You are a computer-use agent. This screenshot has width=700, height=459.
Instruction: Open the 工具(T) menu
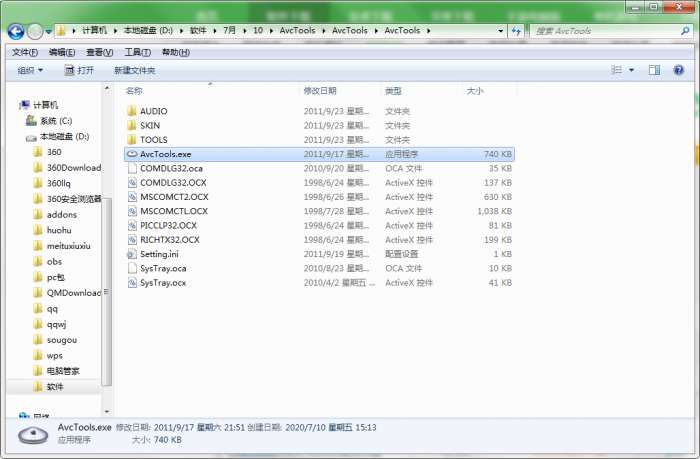137,52
